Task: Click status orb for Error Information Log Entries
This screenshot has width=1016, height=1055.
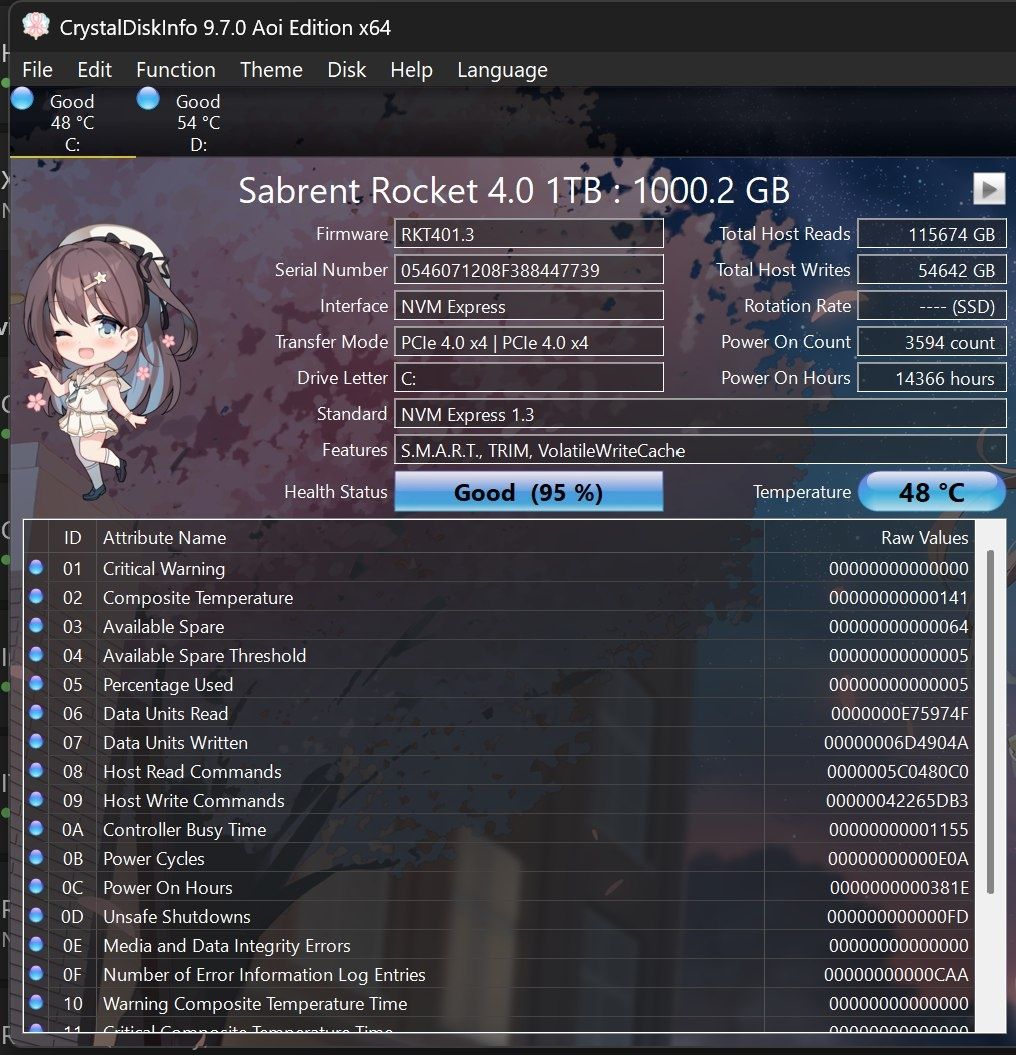Action: (36, 973)
